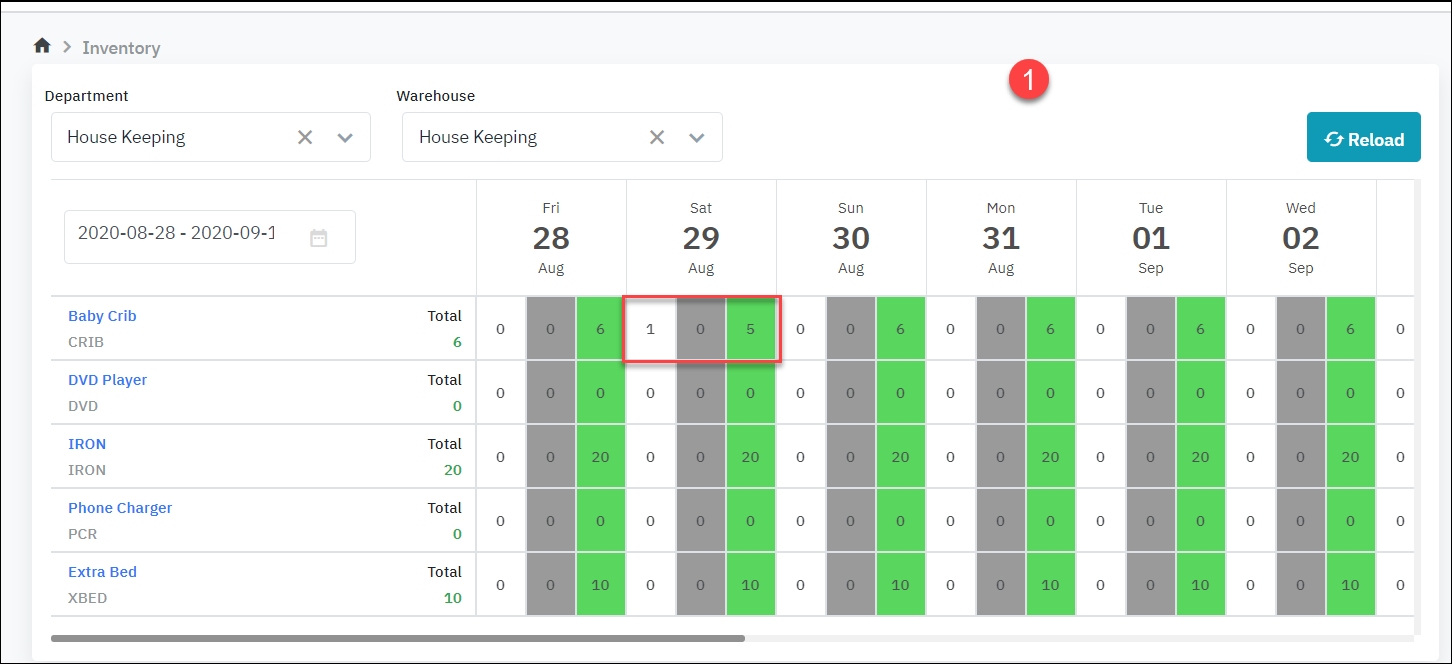This screenshot has width=1452, height=664.
Task: Expand the Department dropdown chevron
Action: [x=345, y=137]
